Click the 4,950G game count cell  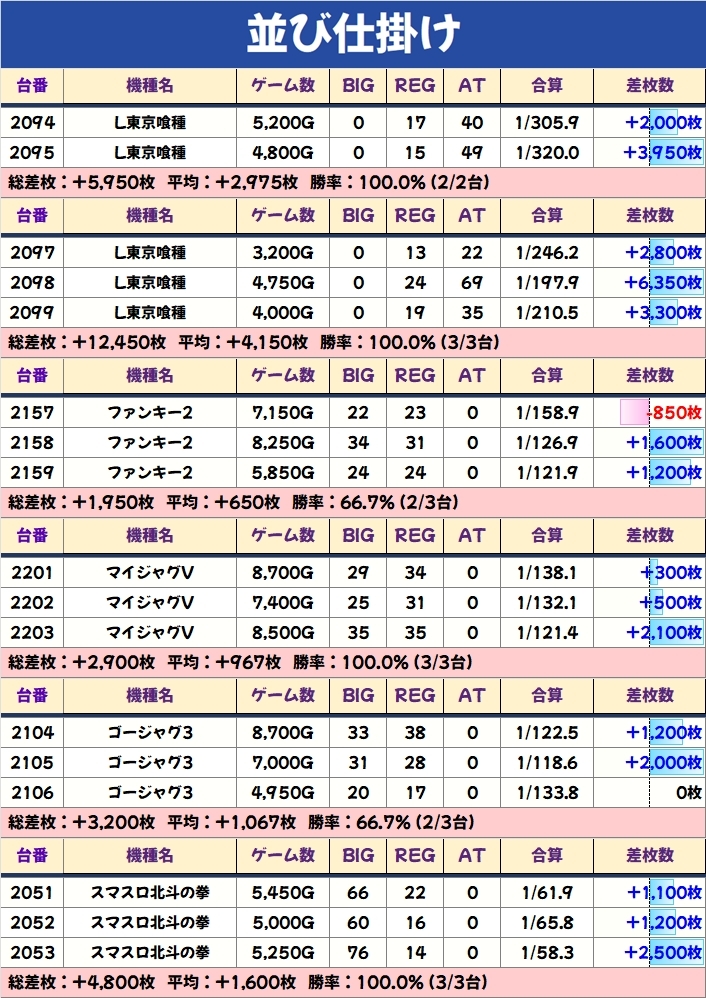click(283, 792)
